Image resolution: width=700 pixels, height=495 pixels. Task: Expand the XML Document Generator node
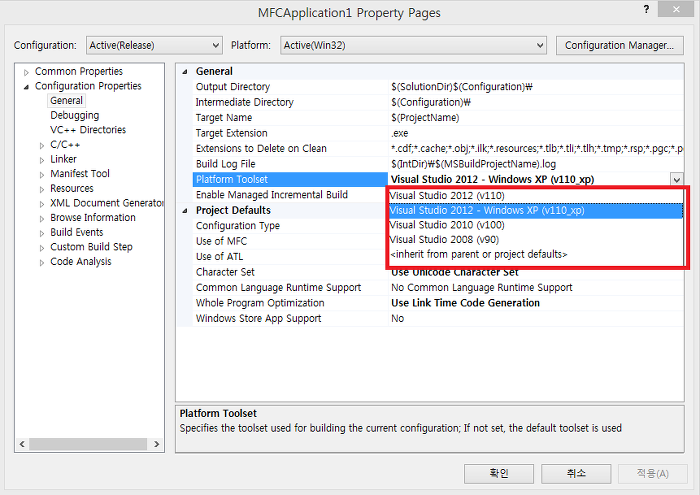[42, 204]
